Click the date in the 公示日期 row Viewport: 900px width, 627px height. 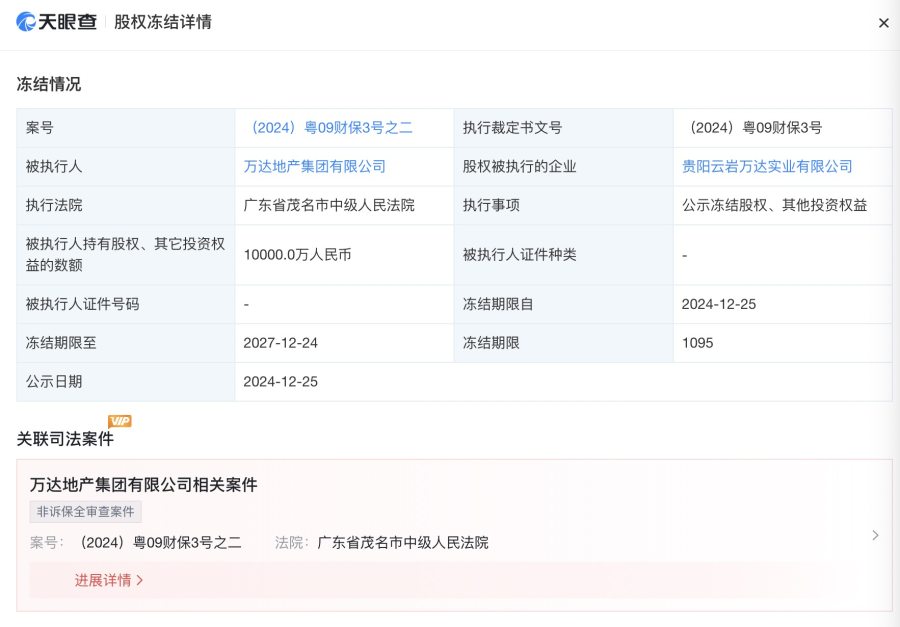click(x=281, y=382)
